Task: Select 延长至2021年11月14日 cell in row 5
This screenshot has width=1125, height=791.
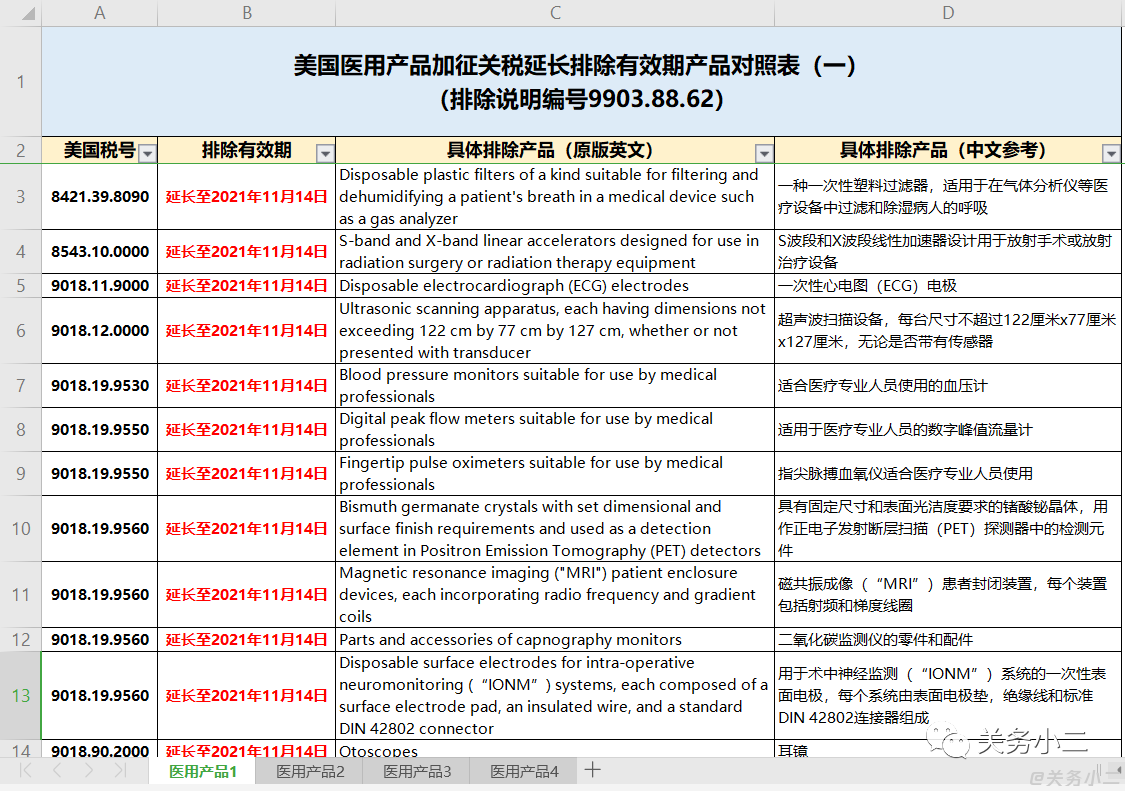Action: (x=247, y=286)
